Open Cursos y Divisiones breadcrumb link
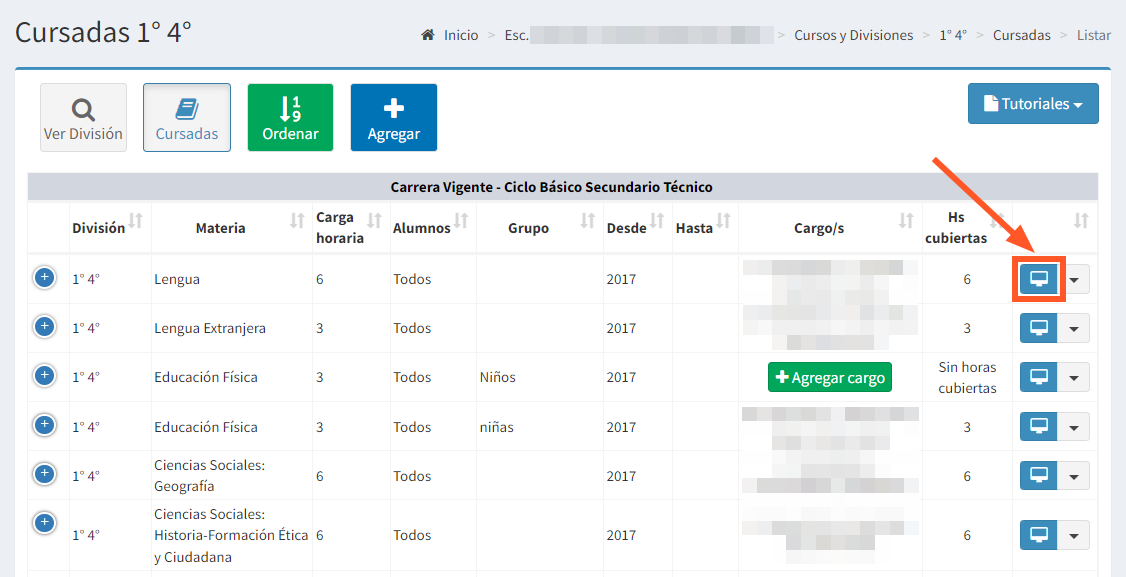The height and width of the screenshot is (577, 1126). (x=853, y=35)
